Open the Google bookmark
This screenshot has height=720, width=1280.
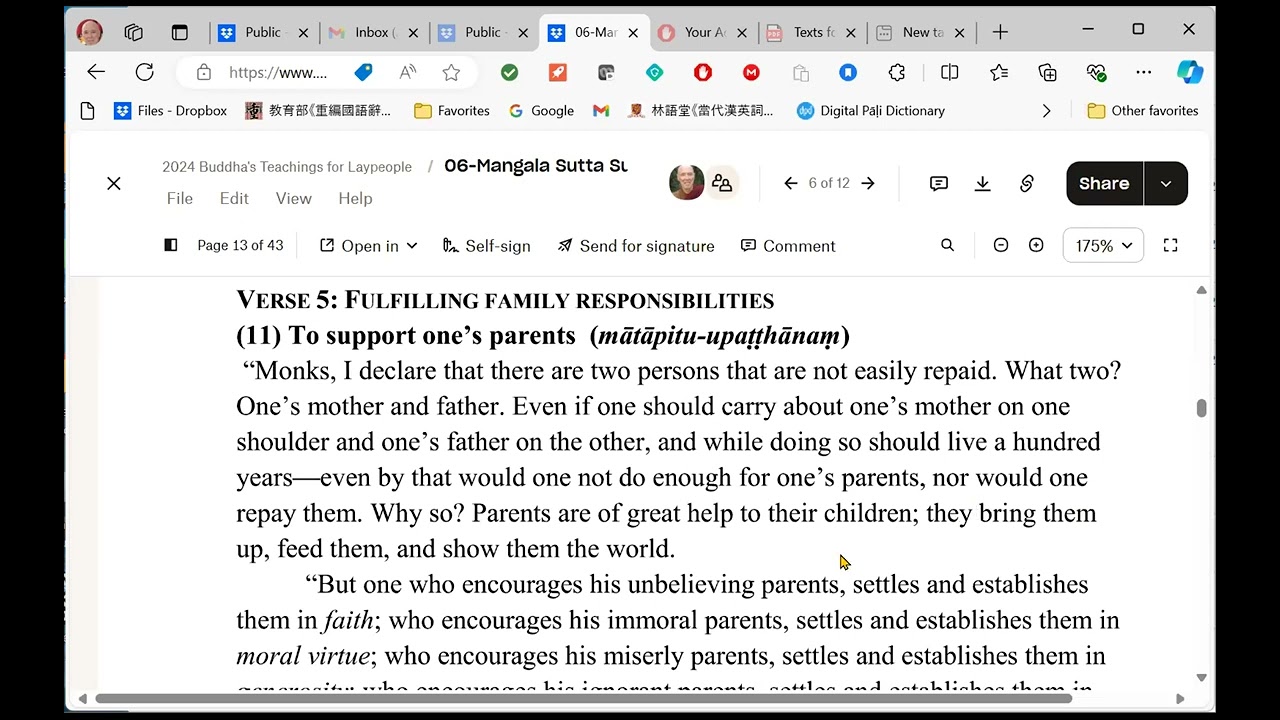coord(541,111)
